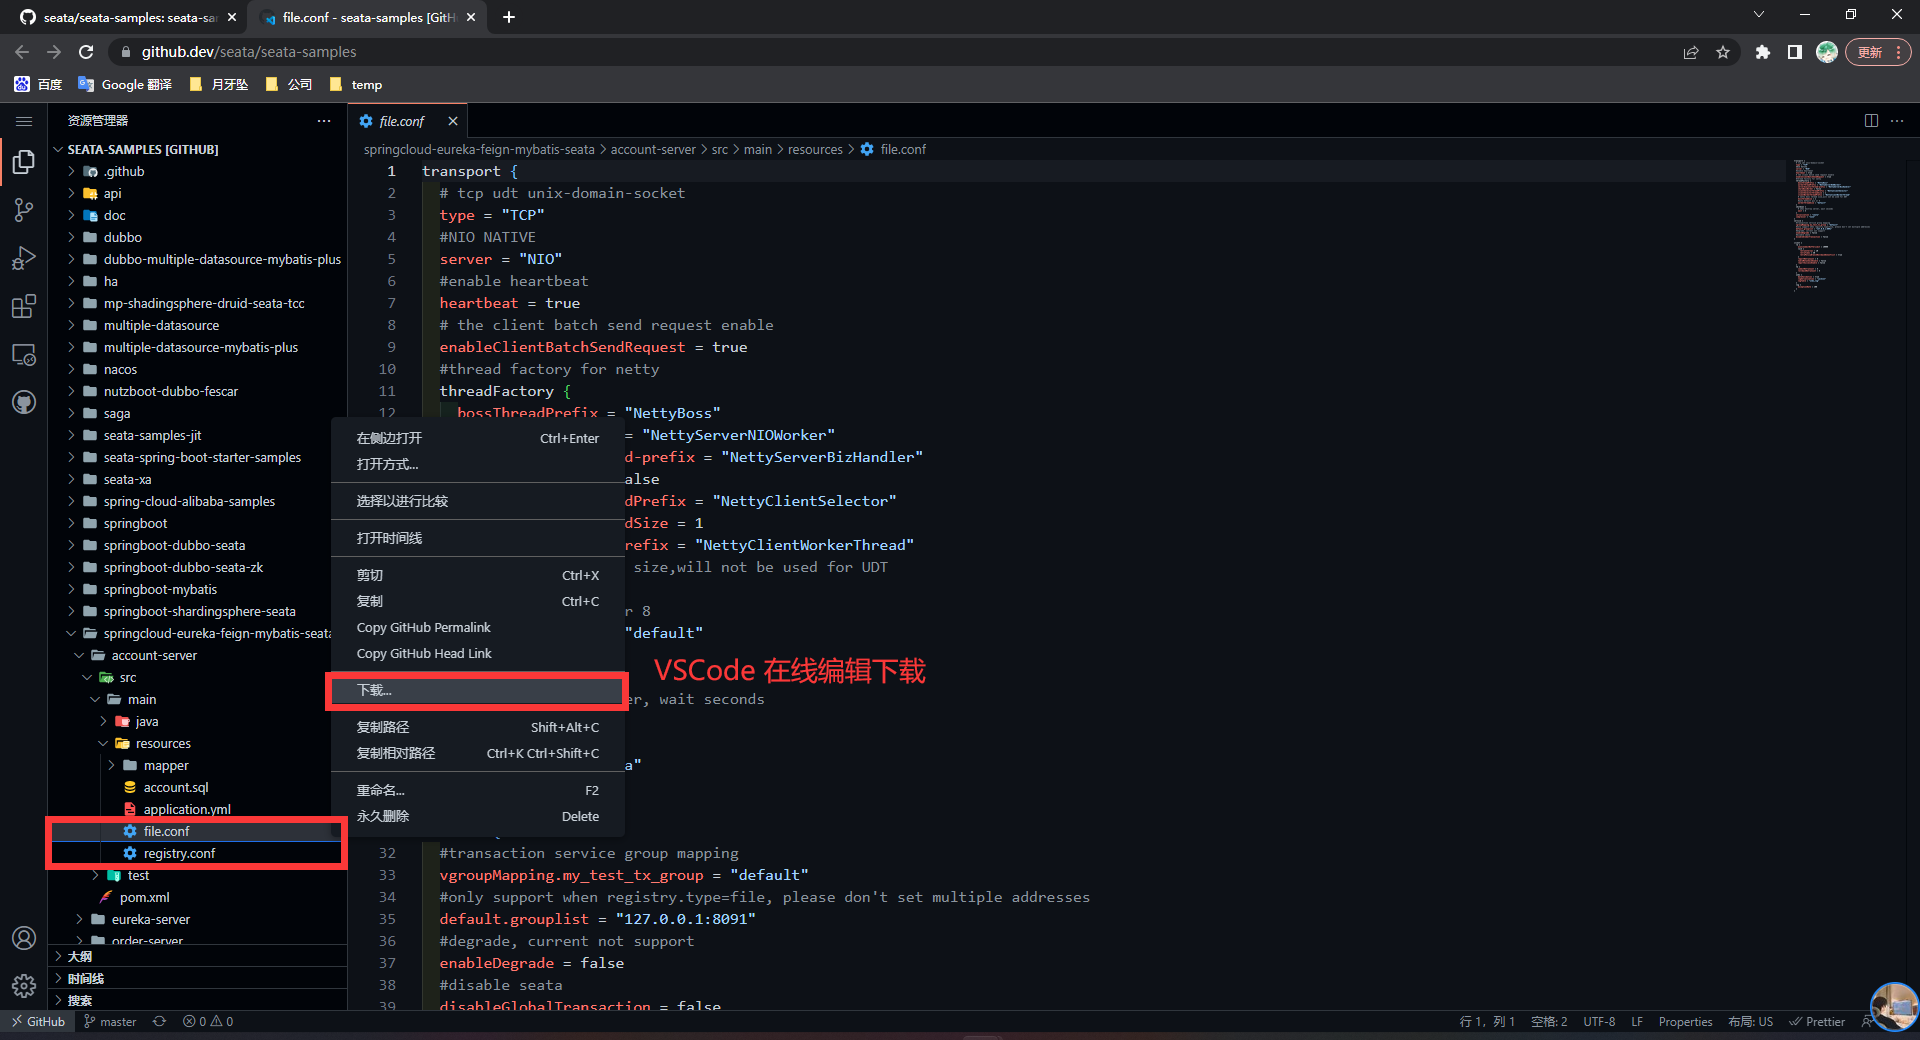Choose 复制路径 from the context menu
Viewport: 1920px width, 1040px height.
(x=477, y=727)
